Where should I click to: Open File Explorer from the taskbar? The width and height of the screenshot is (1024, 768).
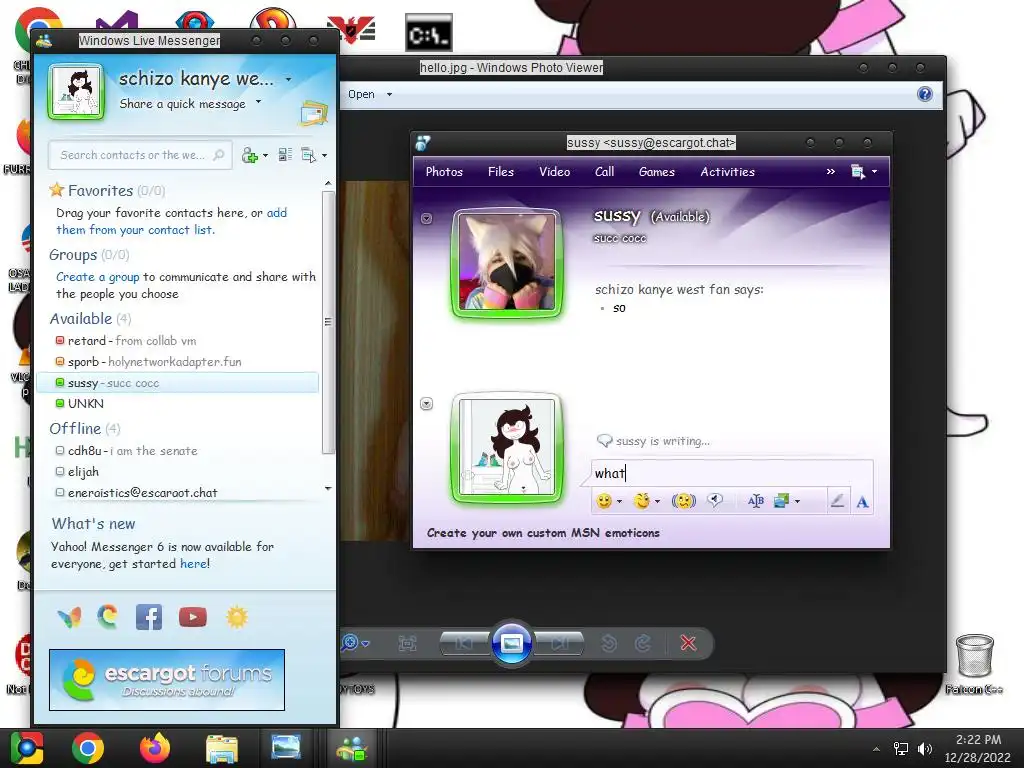221,748
